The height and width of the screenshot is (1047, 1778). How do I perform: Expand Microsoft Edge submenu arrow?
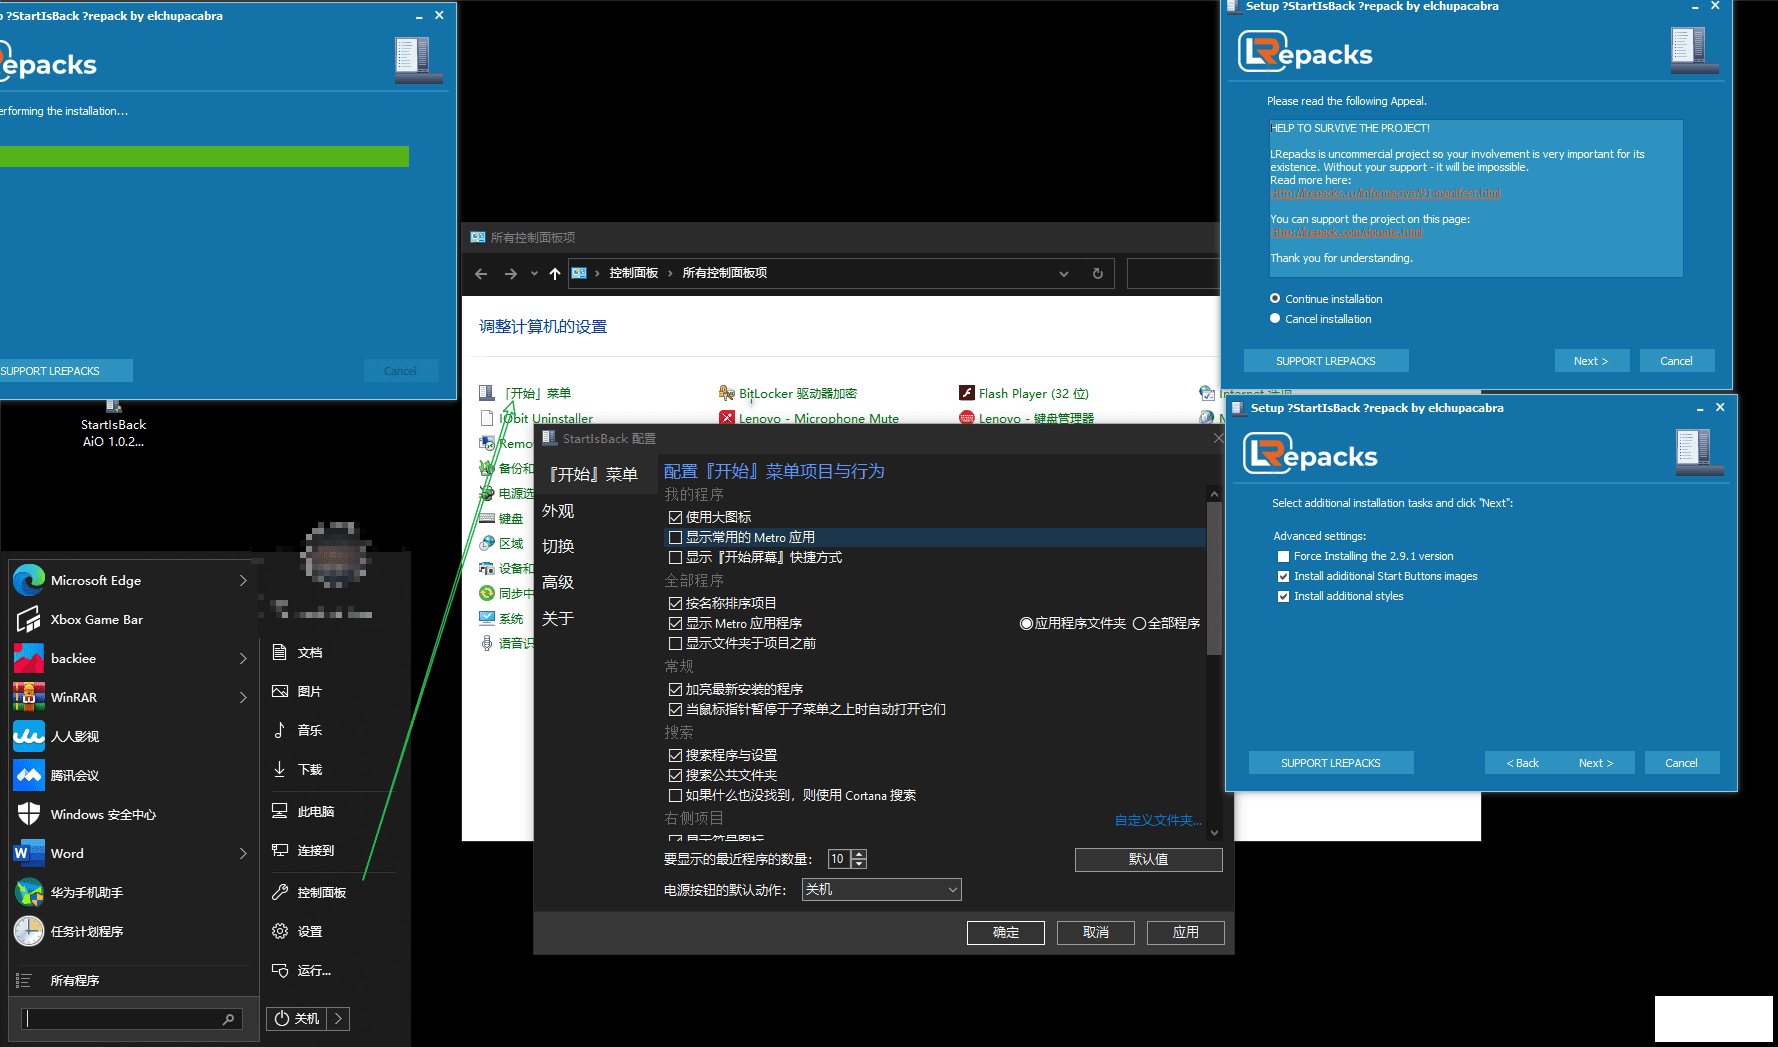coord(243,580)
